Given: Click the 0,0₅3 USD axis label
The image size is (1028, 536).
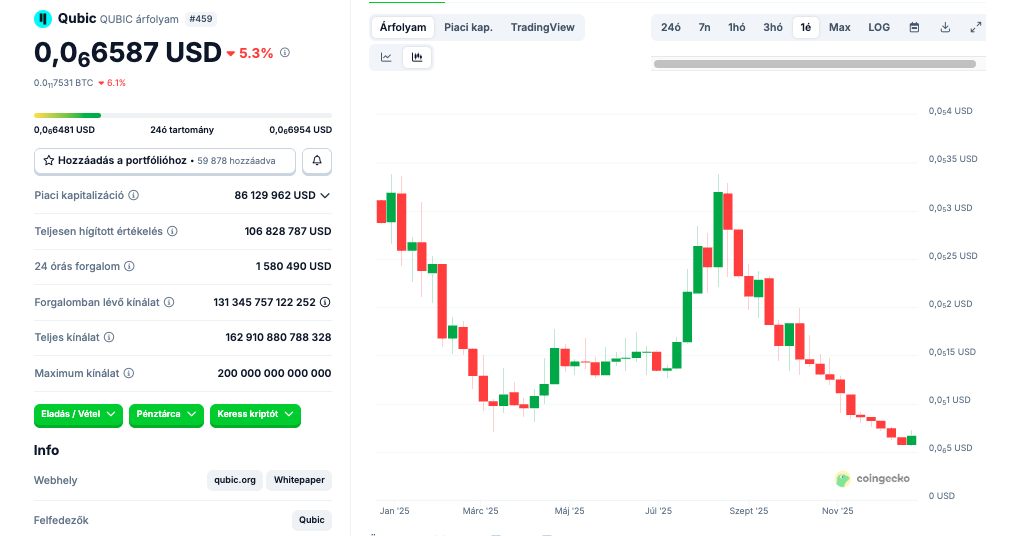Looking at the screenshot, I should pyautogui.click(x=950, y=208).
